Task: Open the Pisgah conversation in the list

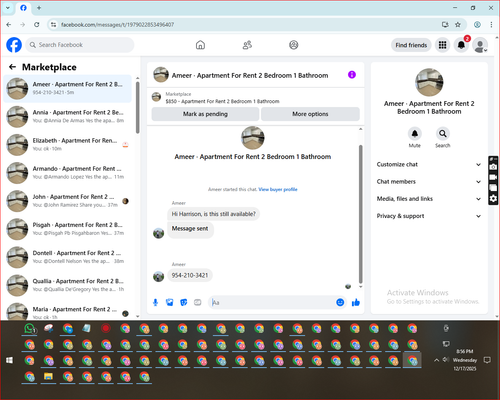Action: 67,229
